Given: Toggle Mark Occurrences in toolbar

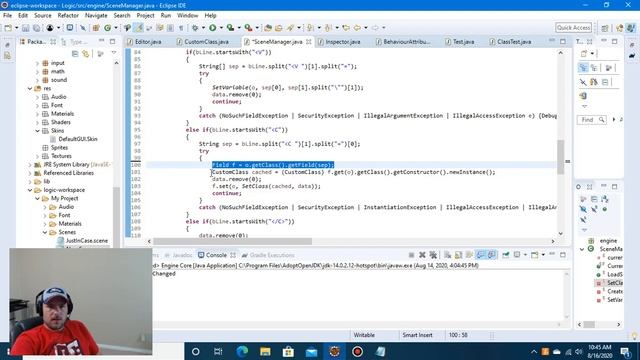Looking at the screenshot, I should (x=139, y=28).
